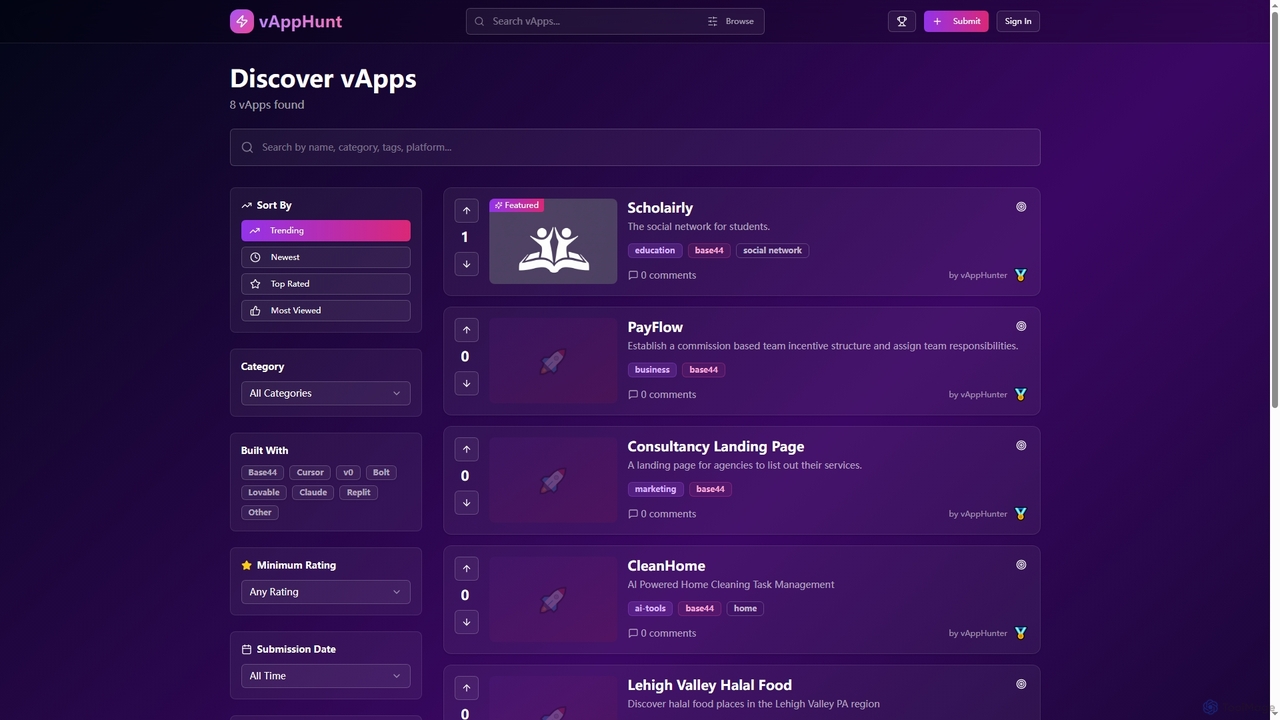Upvote the Scholairly vApp
Image resolution: width=1280 pixels, height=720 pixels.
[x=466, y=210]
